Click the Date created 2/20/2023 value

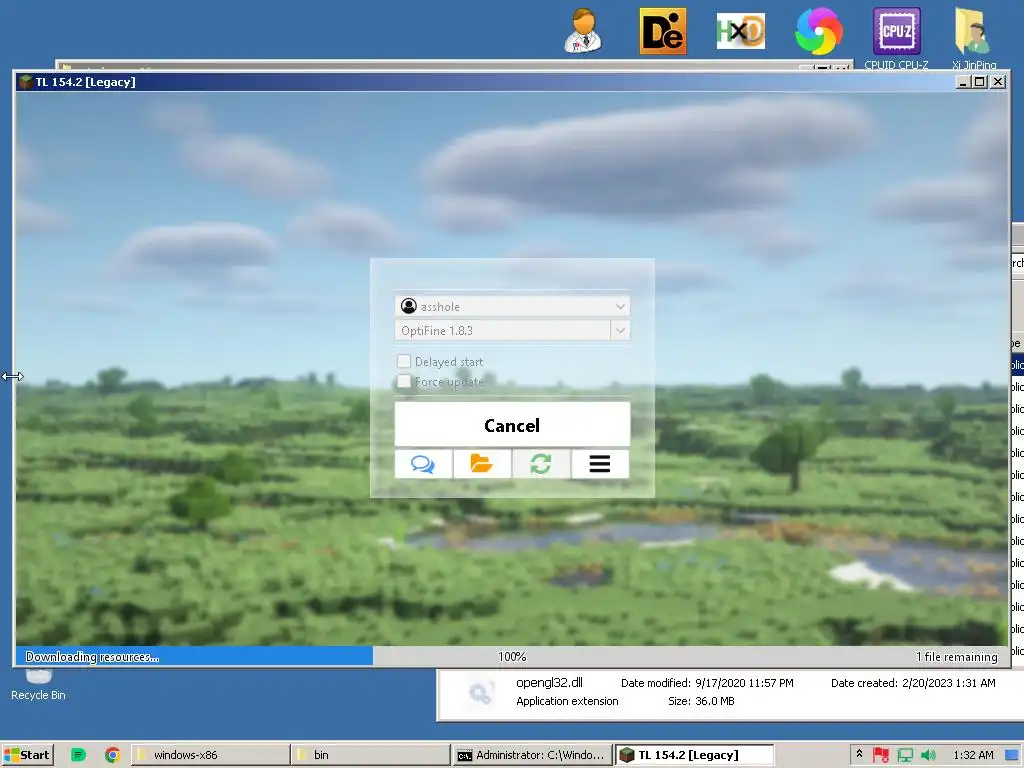click(x=948, y=683)
